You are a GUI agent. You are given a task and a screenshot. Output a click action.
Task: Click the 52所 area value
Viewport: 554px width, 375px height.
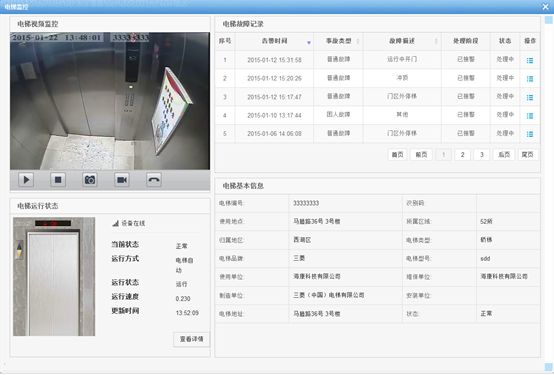point(486,222)
